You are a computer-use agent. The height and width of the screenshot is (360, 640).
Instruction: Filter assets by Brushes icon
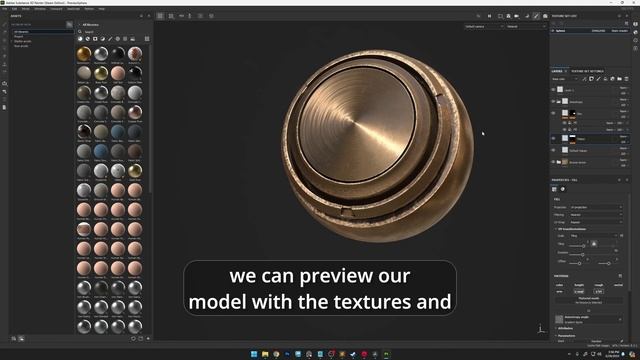point(110,39)
